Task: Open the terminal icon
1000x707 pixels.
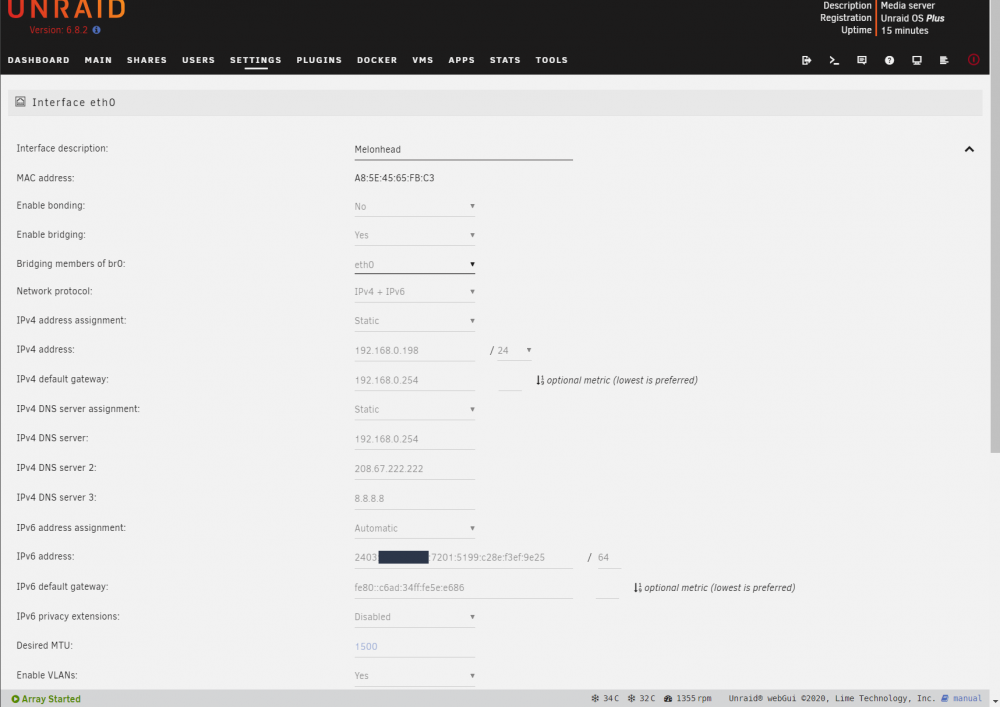Action: [x=834, y=60]
